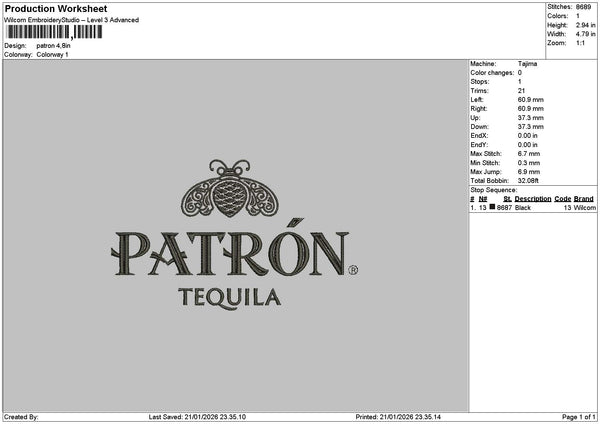Click the Total Bobbin value '32.08ft'

pos(528,181)
